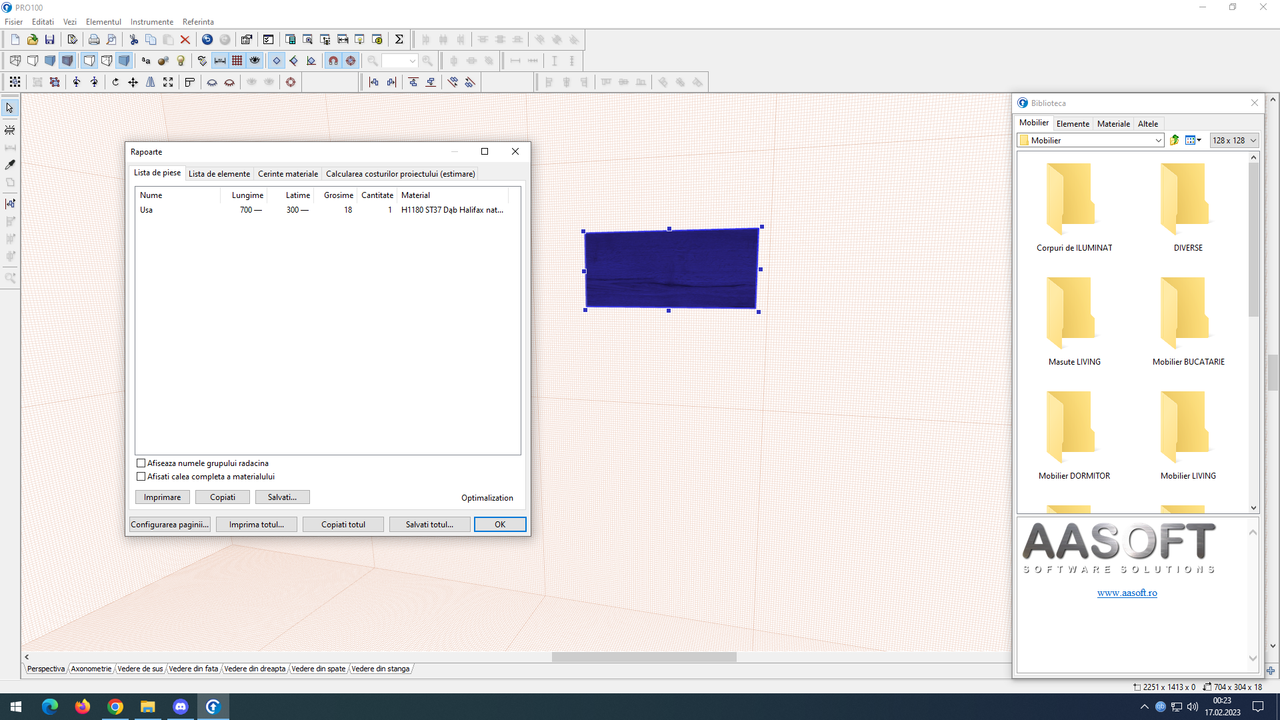
Task: Click the Print icon in the toolbar
Action: (94, 40)
